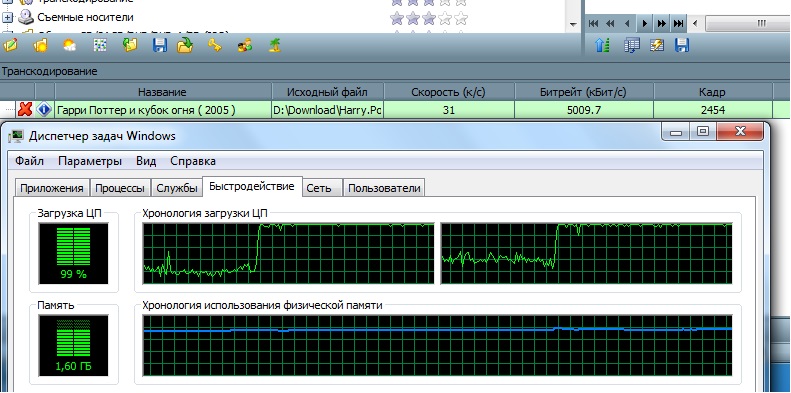Click the golden key icon in toolbar
The height and width of the screenshot is (393, 791).
click(215, 46)
